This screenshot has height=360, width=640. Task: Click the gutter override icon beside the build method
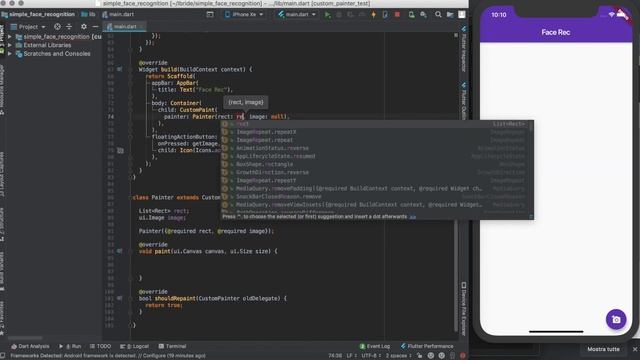pos(120,69)
